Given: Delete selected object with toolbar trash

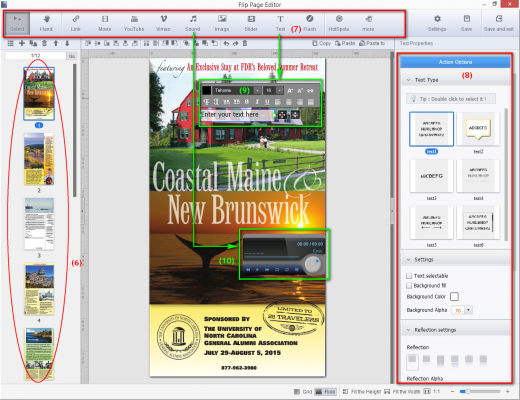Looking at the screenshot, I should (245, 43).
